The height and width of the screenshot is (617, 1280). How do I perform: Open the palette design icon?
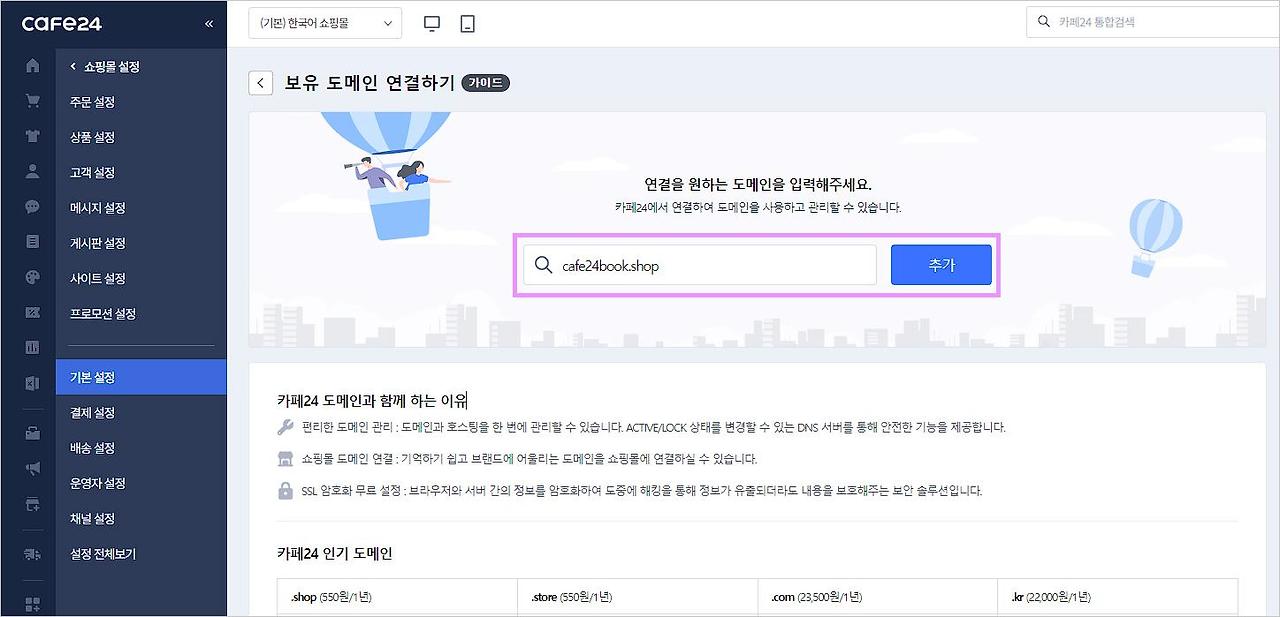coord(33,277)
